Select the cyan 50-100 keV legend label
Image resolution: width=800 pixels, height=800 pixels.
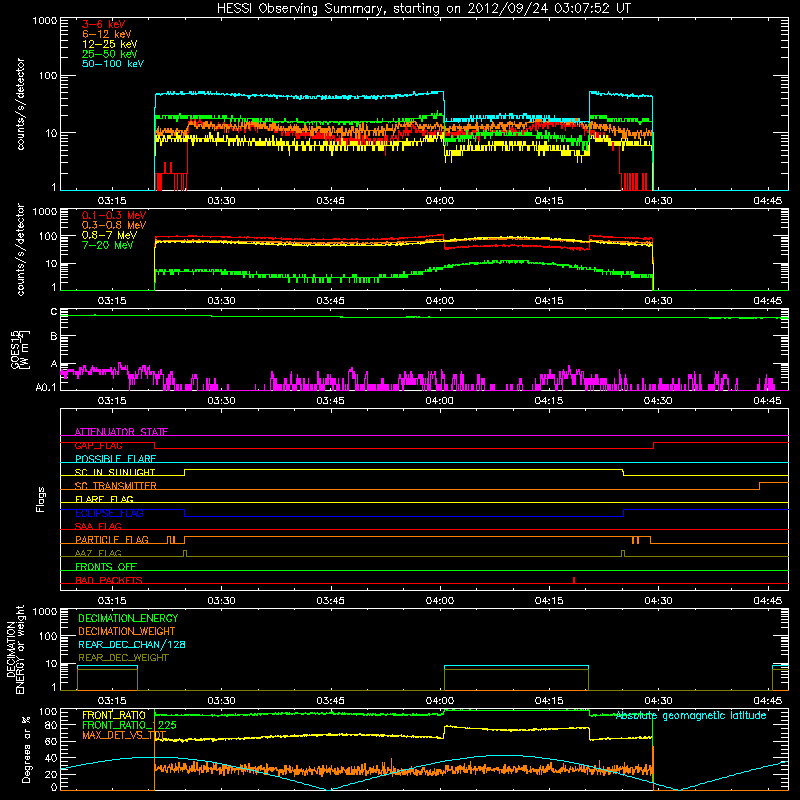point(113,64)
